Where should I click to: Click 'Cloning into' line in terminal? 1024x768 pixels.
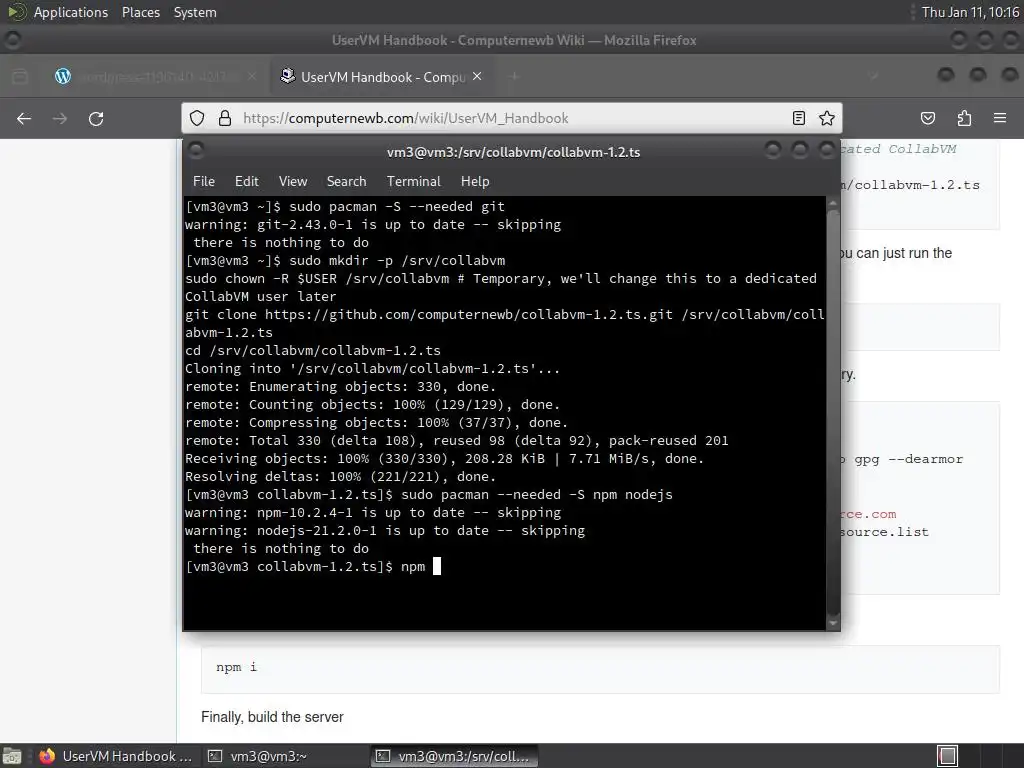pyautogui.click(x=372, y=368)
